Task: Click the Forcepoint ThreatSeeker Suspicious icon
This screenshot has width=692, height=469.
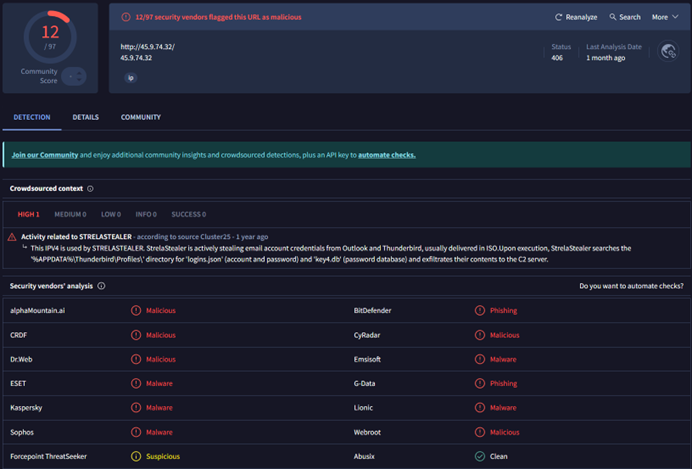Action: pos(136,456)
